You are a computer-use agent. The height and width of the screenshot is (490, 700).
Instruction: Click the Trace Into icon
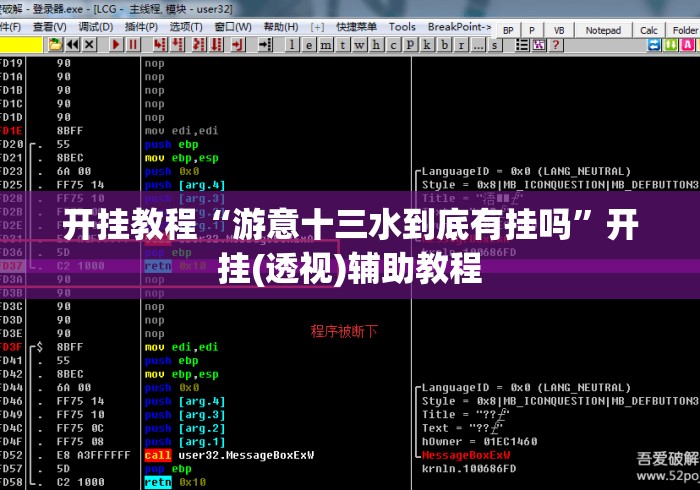pos(199,45)
